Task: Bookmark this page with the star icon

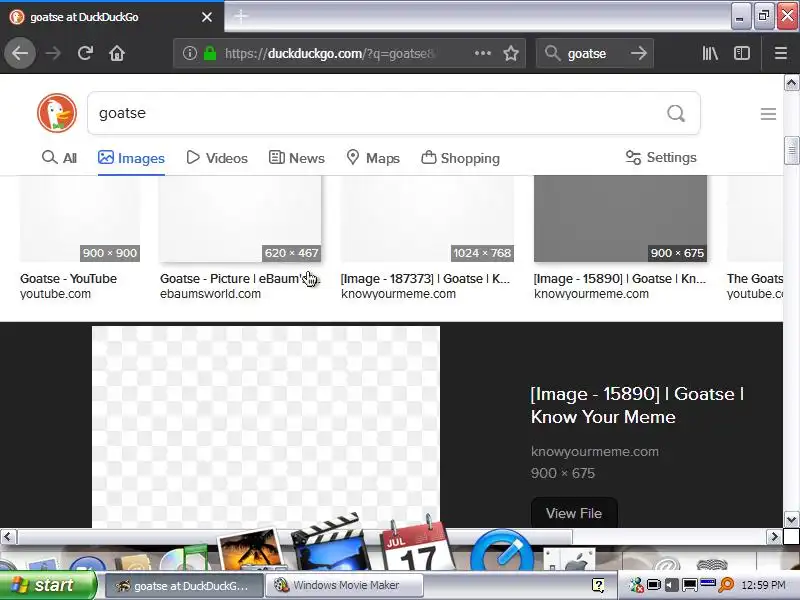Action: [x=511, y=53]
